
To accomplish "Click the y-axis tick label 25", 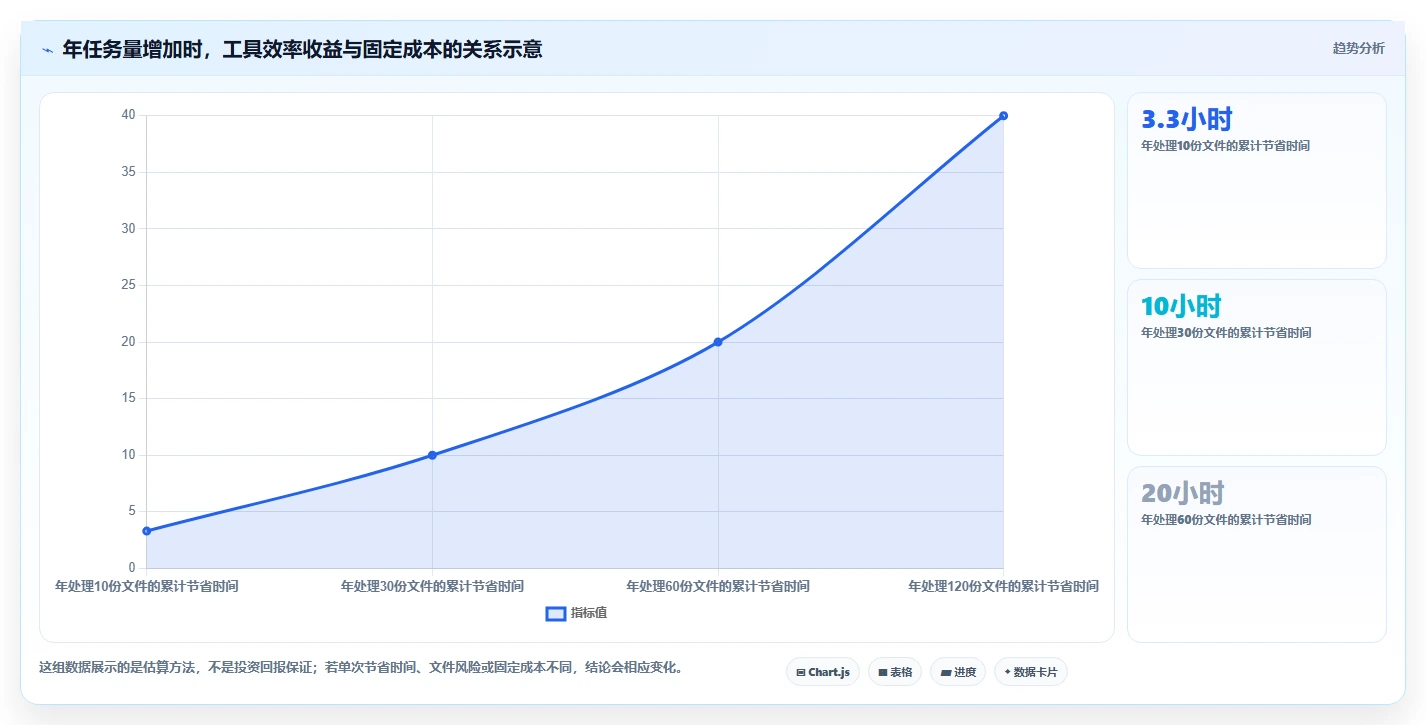I will click(129, 285).
